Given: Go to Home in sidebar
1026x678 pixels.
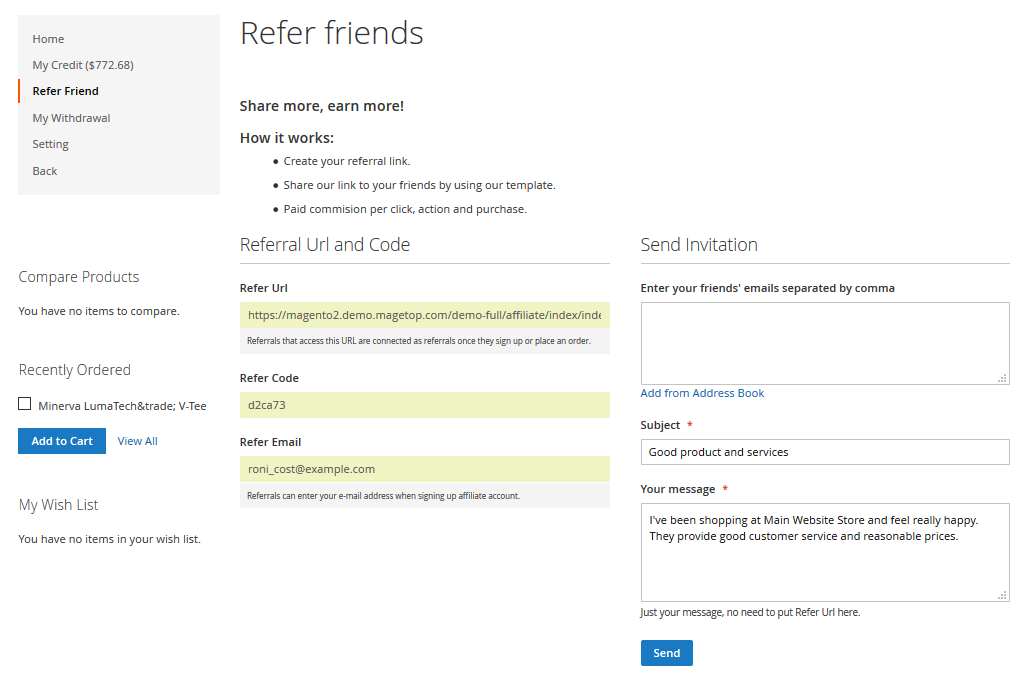Looking at the screenshot, I should coord(48,39).
